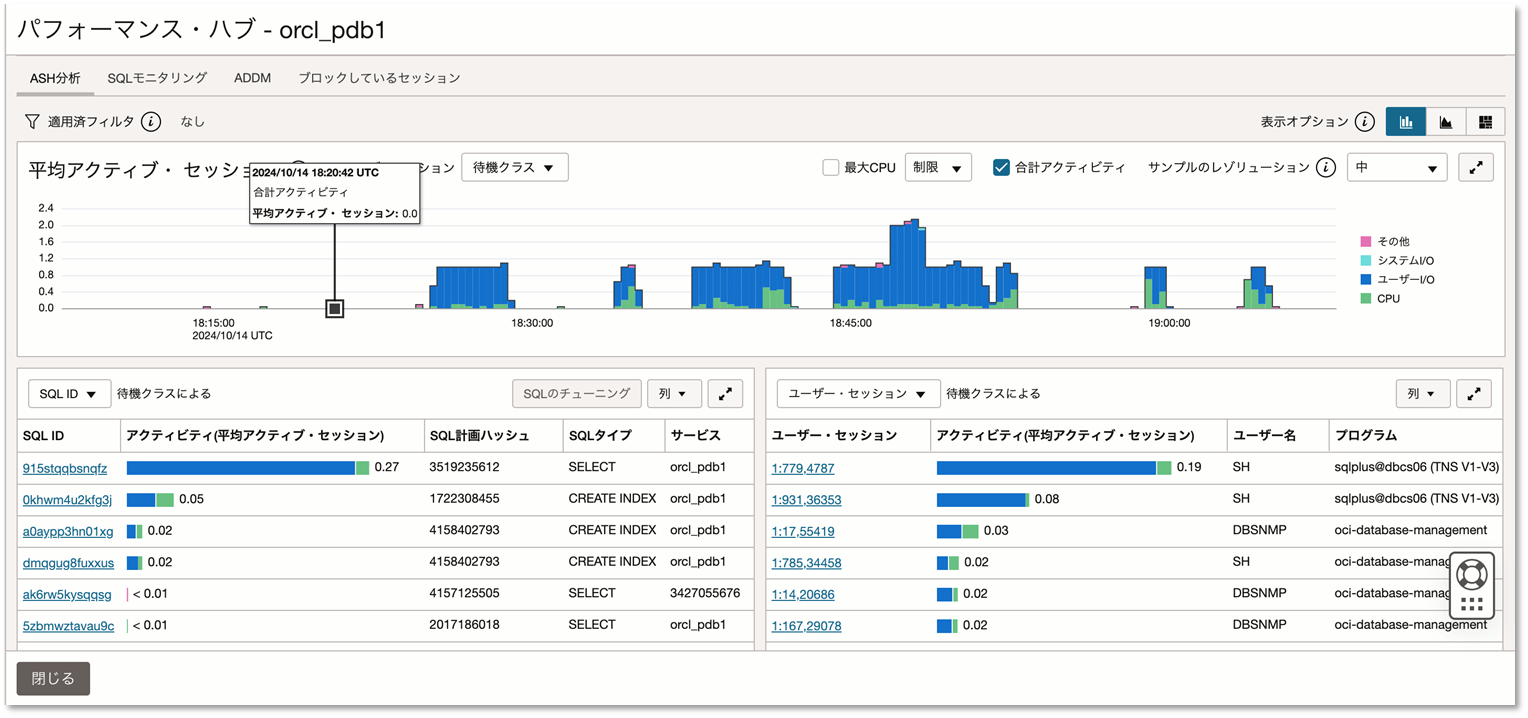Screen dimensions: 1528x718
Task: Expand the average active sessions chart
Action: tap(1475, 168)
